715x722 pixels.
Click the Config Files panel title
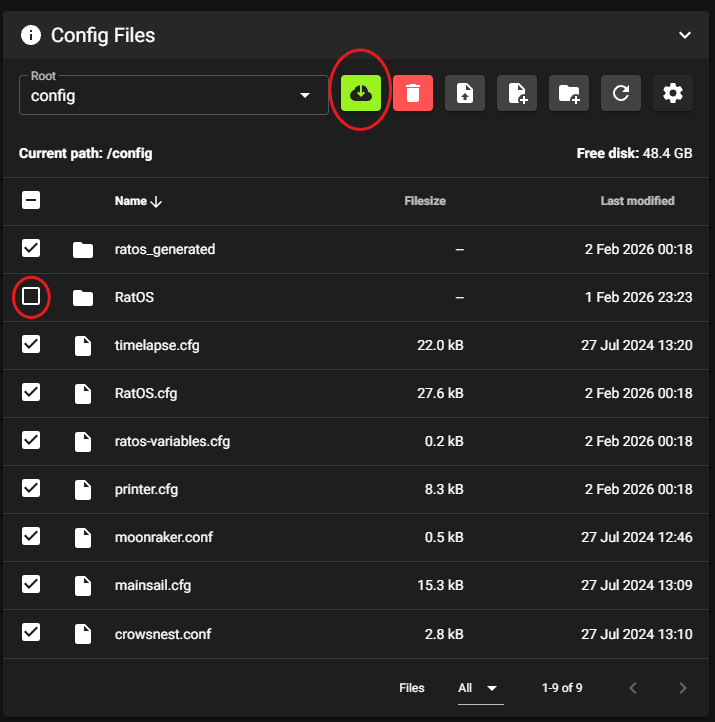[103, 35]
